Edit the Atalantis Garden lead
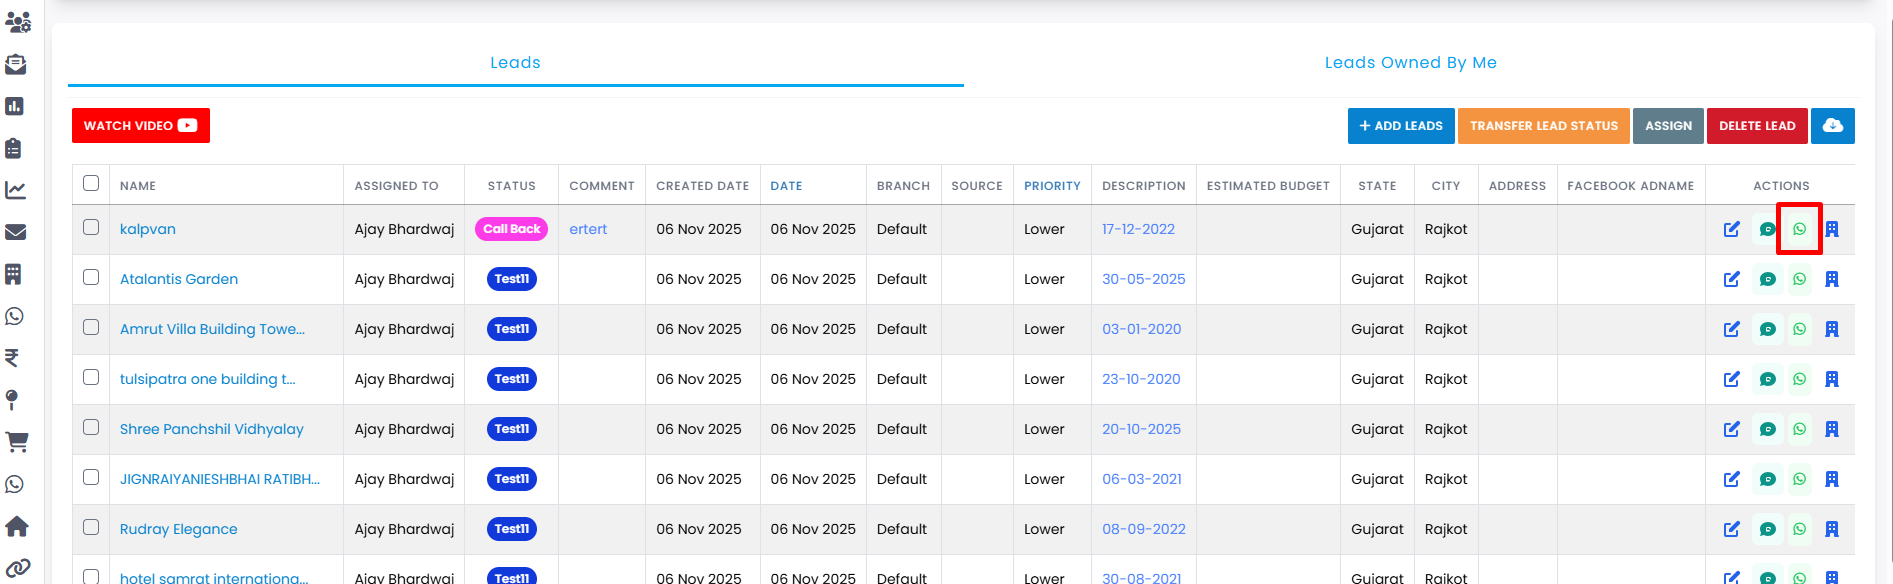The height and width of the screenshot is (584, 1893). [x=1731, y=279]
